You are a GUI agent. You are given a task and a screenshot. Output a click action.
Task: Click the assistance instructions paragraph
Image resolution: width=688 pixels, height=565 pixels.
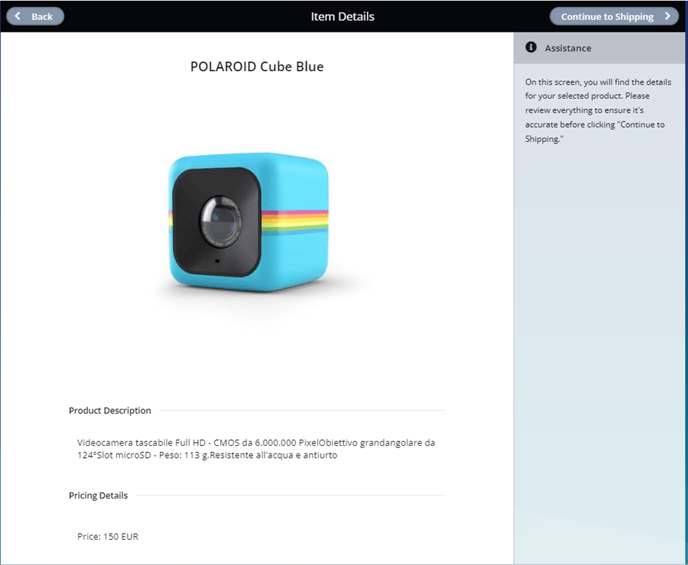[x=598, y=110]
